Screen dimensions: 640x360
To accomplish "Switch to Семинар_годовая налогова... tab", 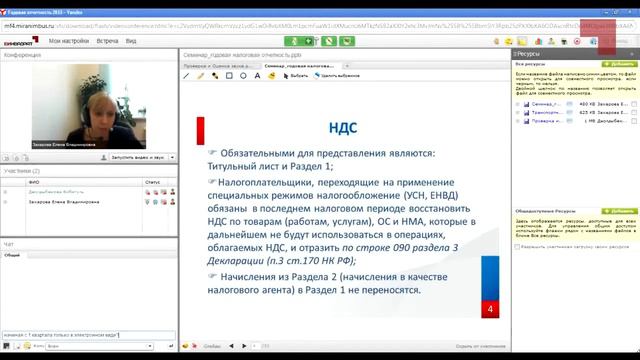I will pyautogui.click(x=299, y=66).
